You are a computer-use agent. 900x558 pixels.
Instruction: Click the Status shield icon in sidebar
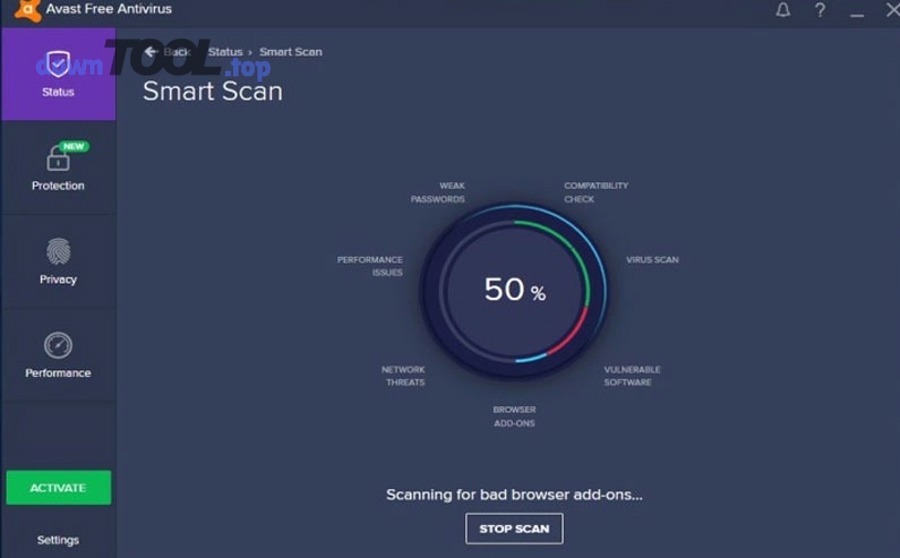pos(58,64)
